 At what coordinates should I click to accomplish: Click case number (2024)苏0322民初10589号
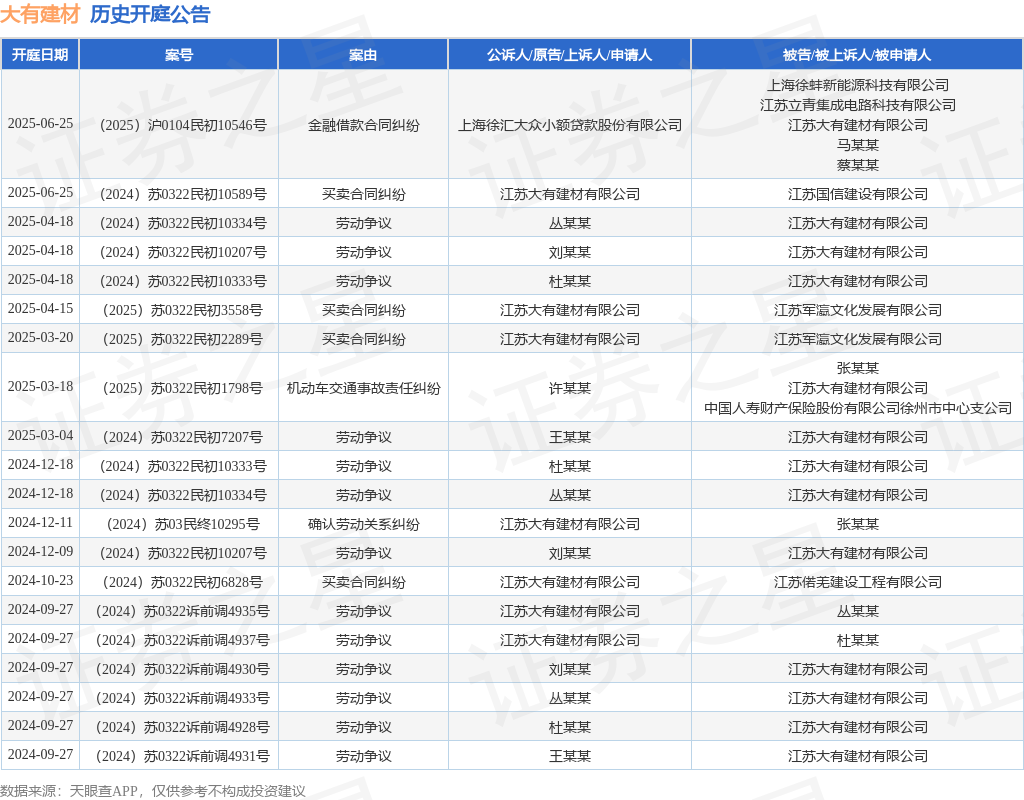point(182,194)
